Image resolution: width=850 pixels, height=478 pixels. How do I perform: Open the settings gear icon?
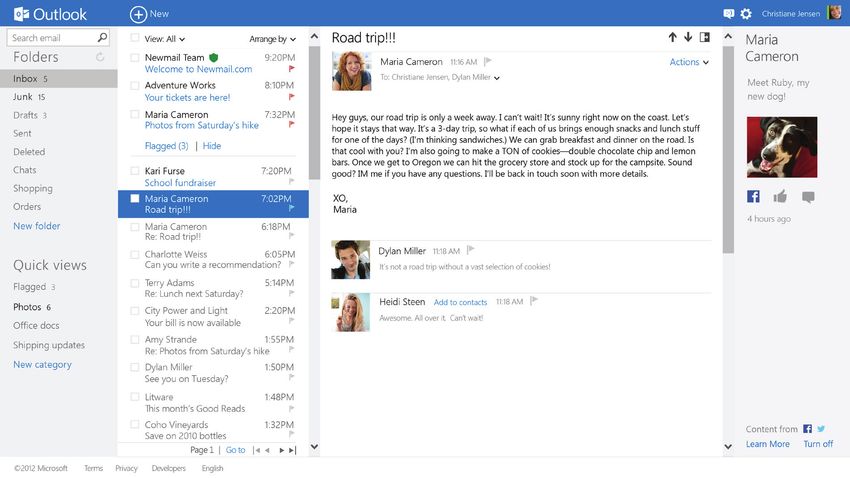tap(746, 14)
